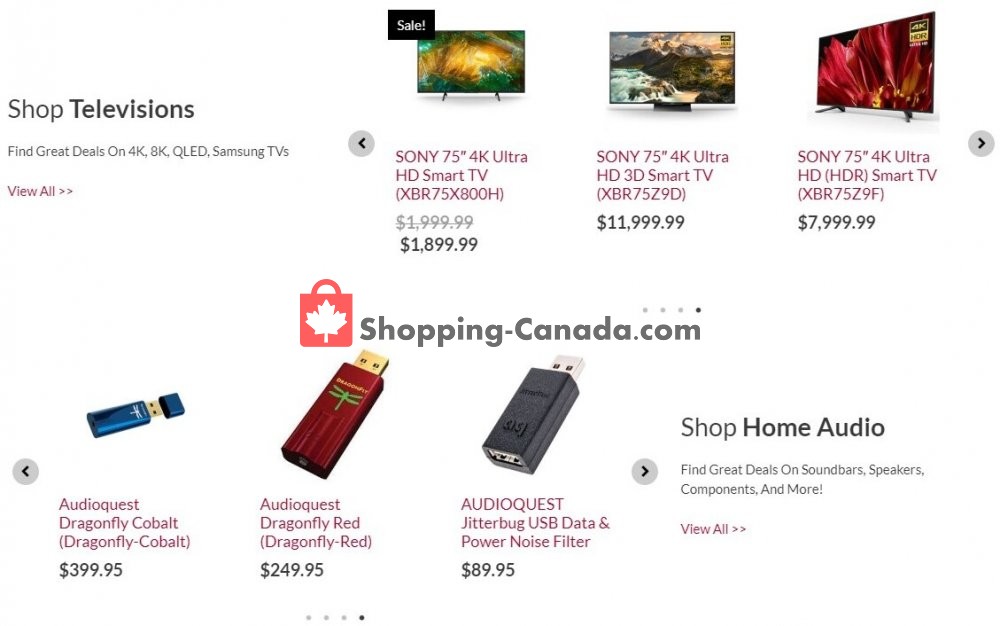This screenshot has height=626, width=1000.
Task: Click the red flower Sony TV image
Action: [876, 66]
